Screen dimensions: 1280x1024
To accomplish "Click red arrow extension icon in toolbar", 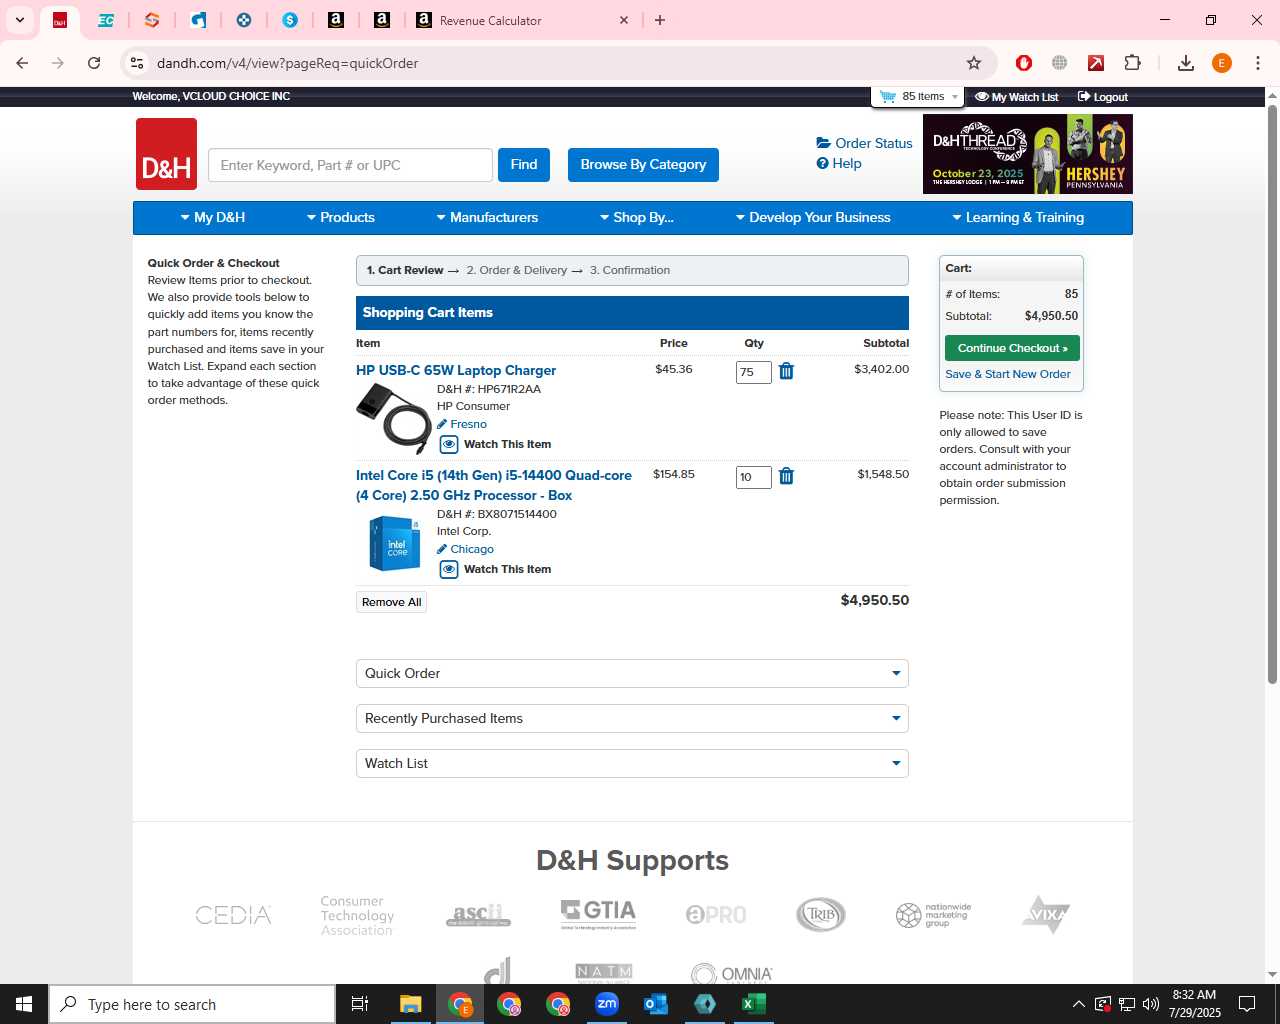I will (x=1096, y=63).
